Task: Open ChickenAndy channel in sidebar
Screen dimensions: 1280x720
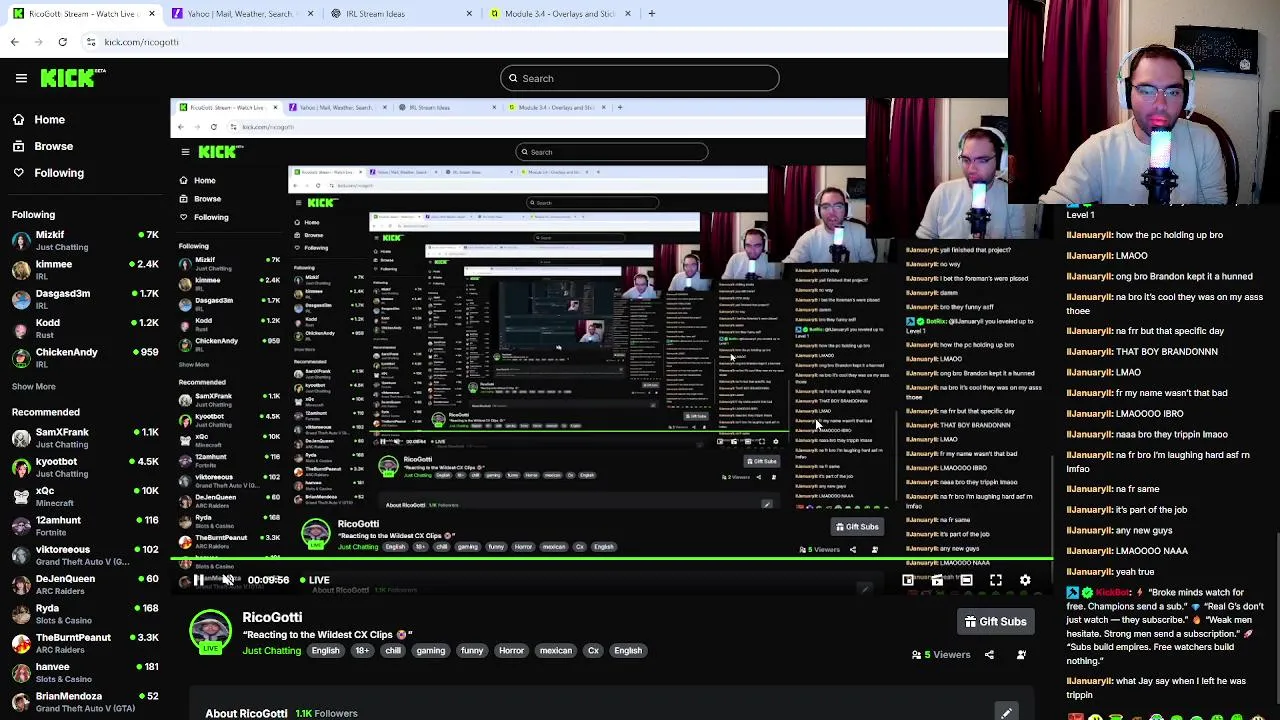Action: tap(84, 357)
